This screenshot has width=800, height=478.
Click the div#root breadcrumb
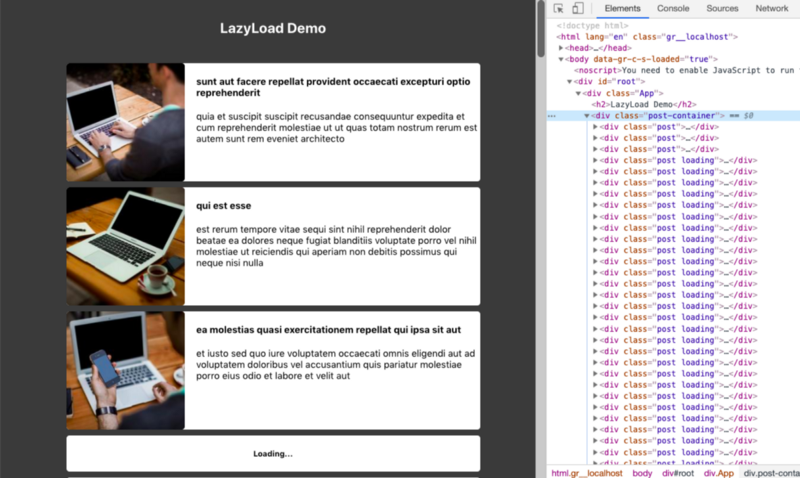click(x=676, y=472)
